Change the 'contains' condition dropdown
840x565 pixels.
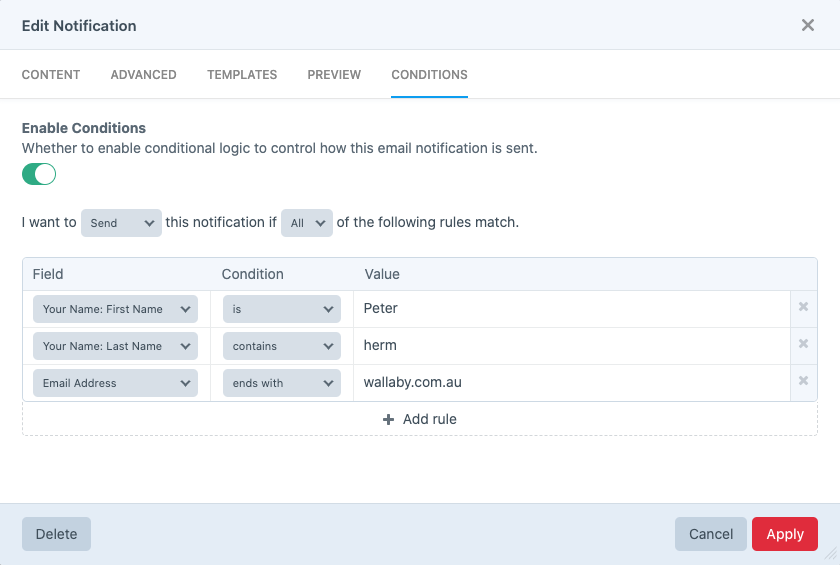point(282,346)
